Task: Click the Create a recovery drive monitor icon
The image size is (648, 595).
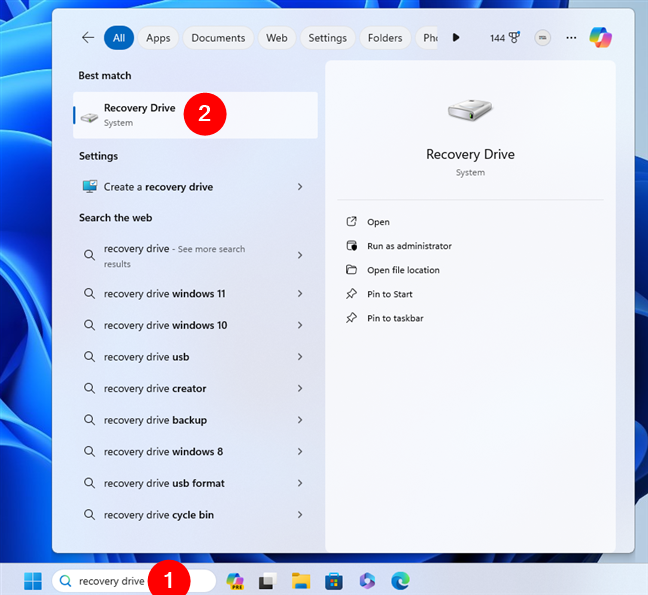Action: pyautogui.click(x=90, y=186)
